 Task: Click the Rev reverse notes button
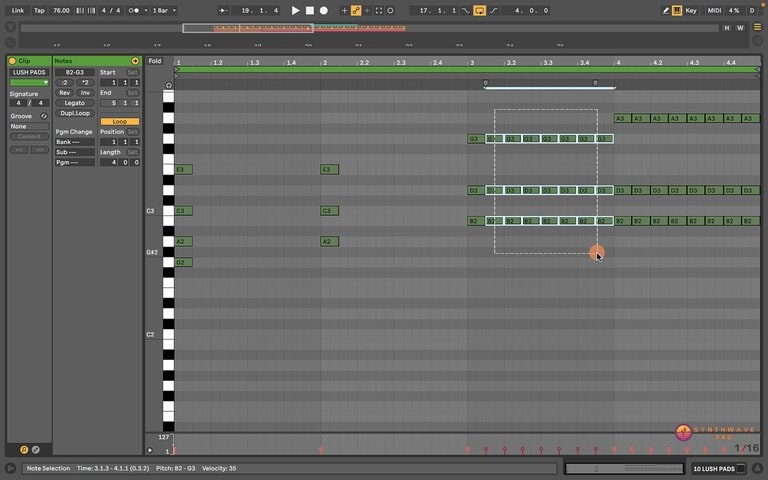click(x=65, y=93)
